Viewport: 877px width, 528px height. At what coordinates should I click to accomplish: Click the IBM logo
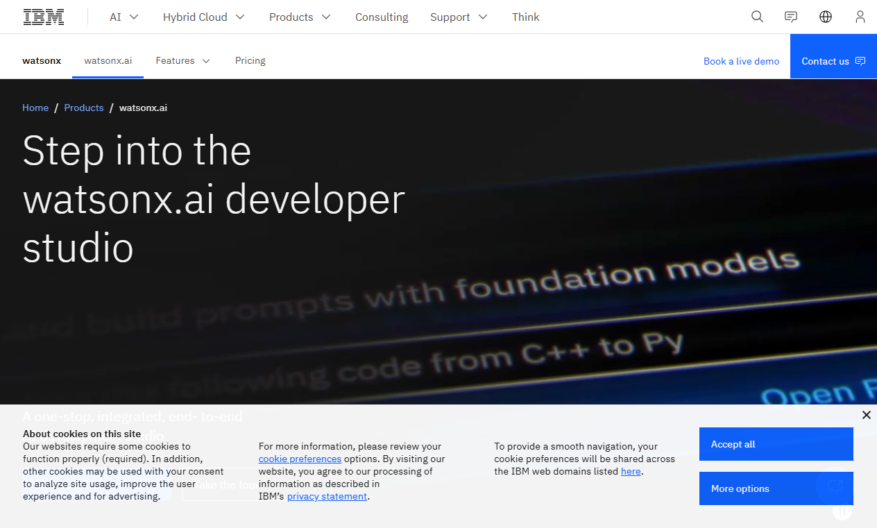44,17
